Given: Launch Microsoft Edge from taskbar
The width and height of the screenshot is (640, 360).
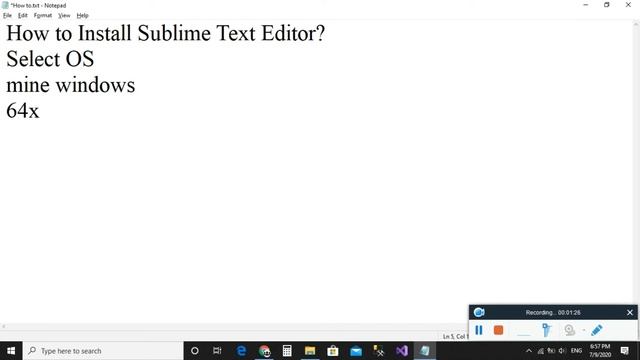Looking at the screenshot, I should pos(241,351).
